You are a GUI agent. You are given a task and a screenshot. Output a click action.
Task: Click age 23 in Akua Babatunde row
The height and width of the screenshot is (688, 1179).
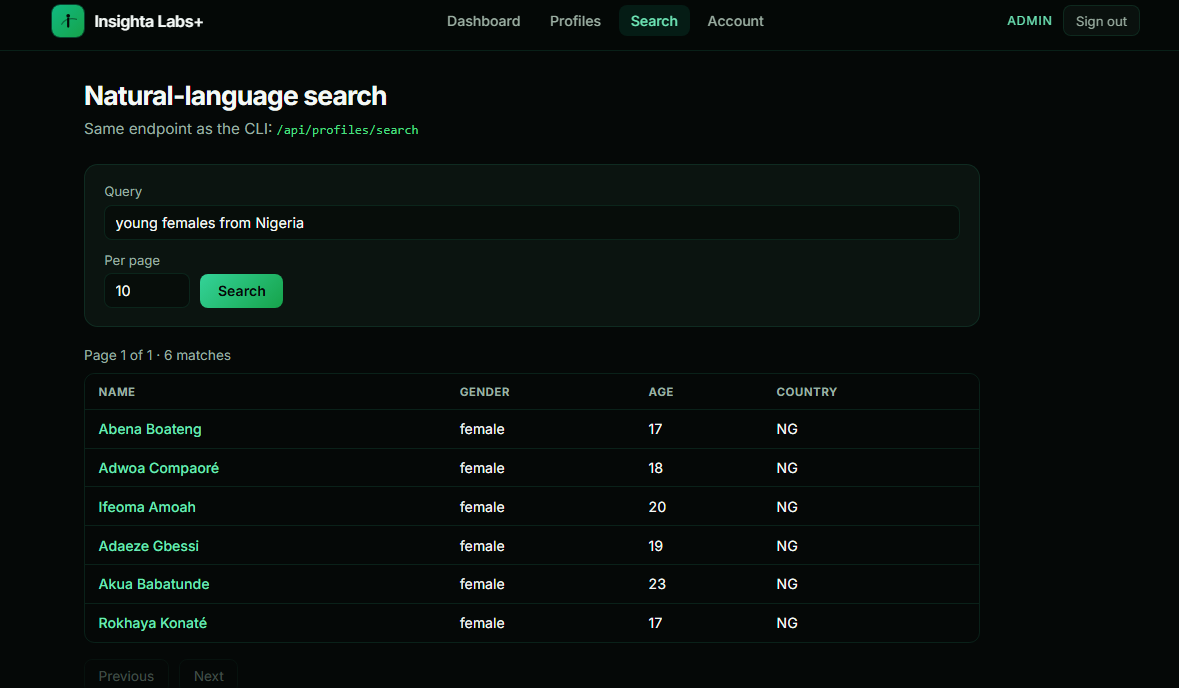657,584
